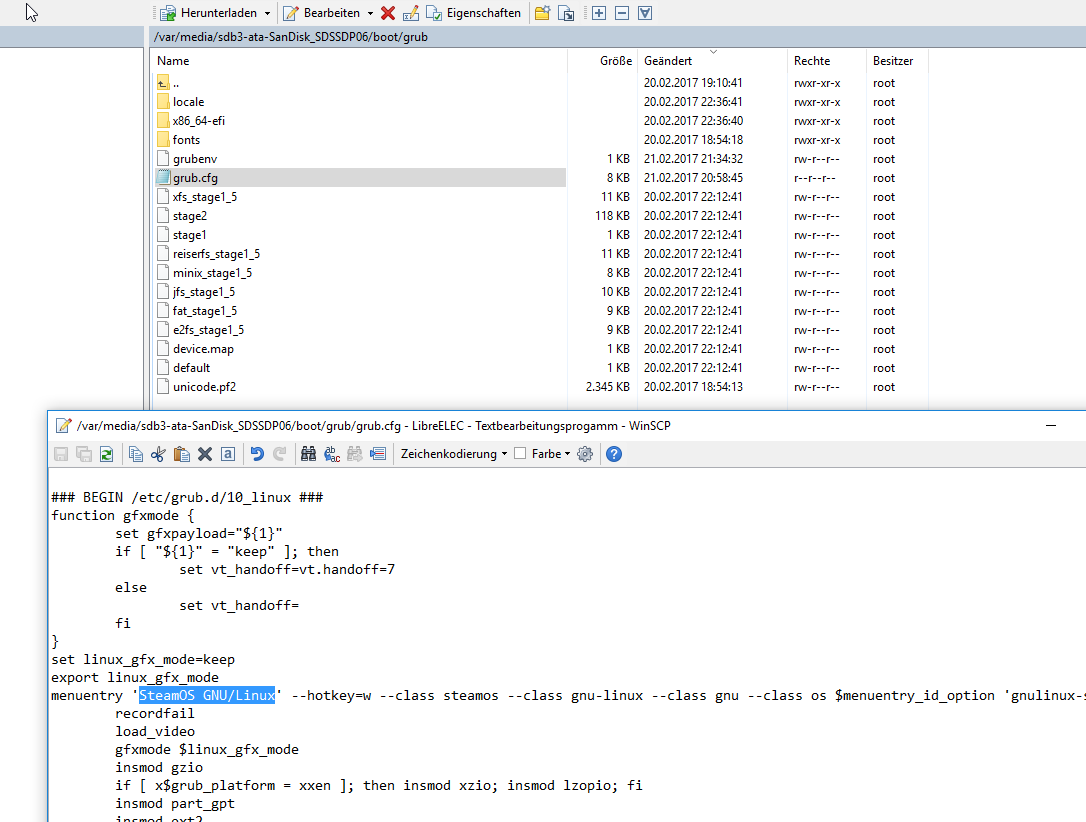Sort by the Geändert column header
The height and width of the screenshot is (822, 1086).
(713, 61)
